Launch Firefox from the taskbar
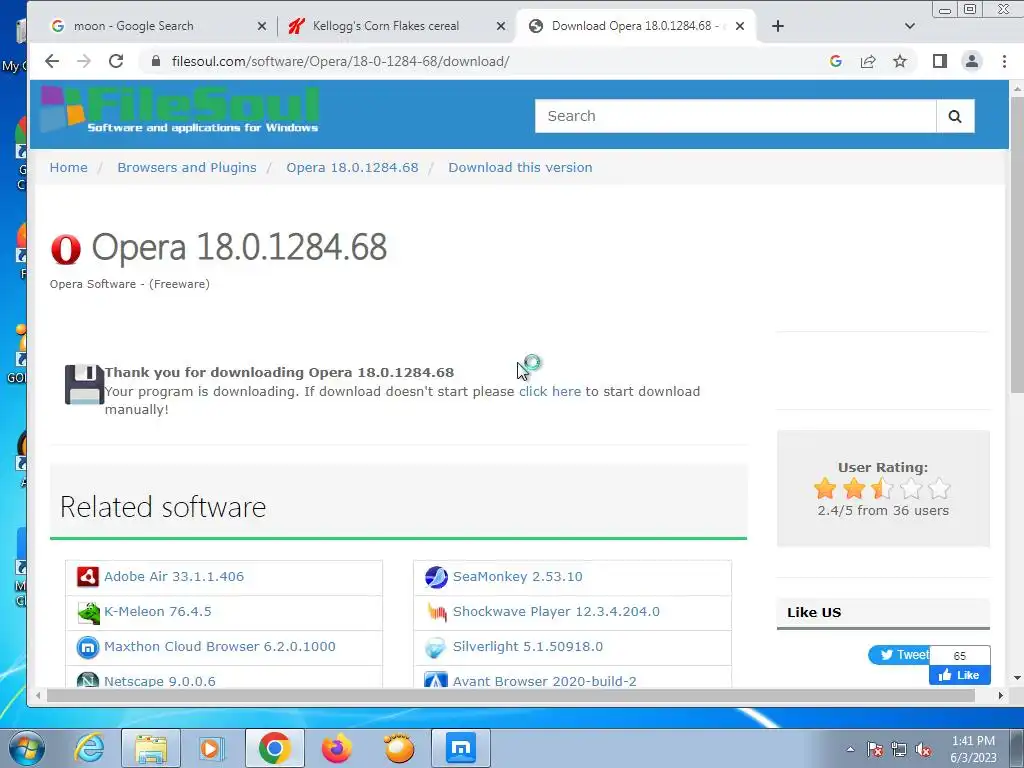Viewport: 1024px width, 768px height. point(336,748)
